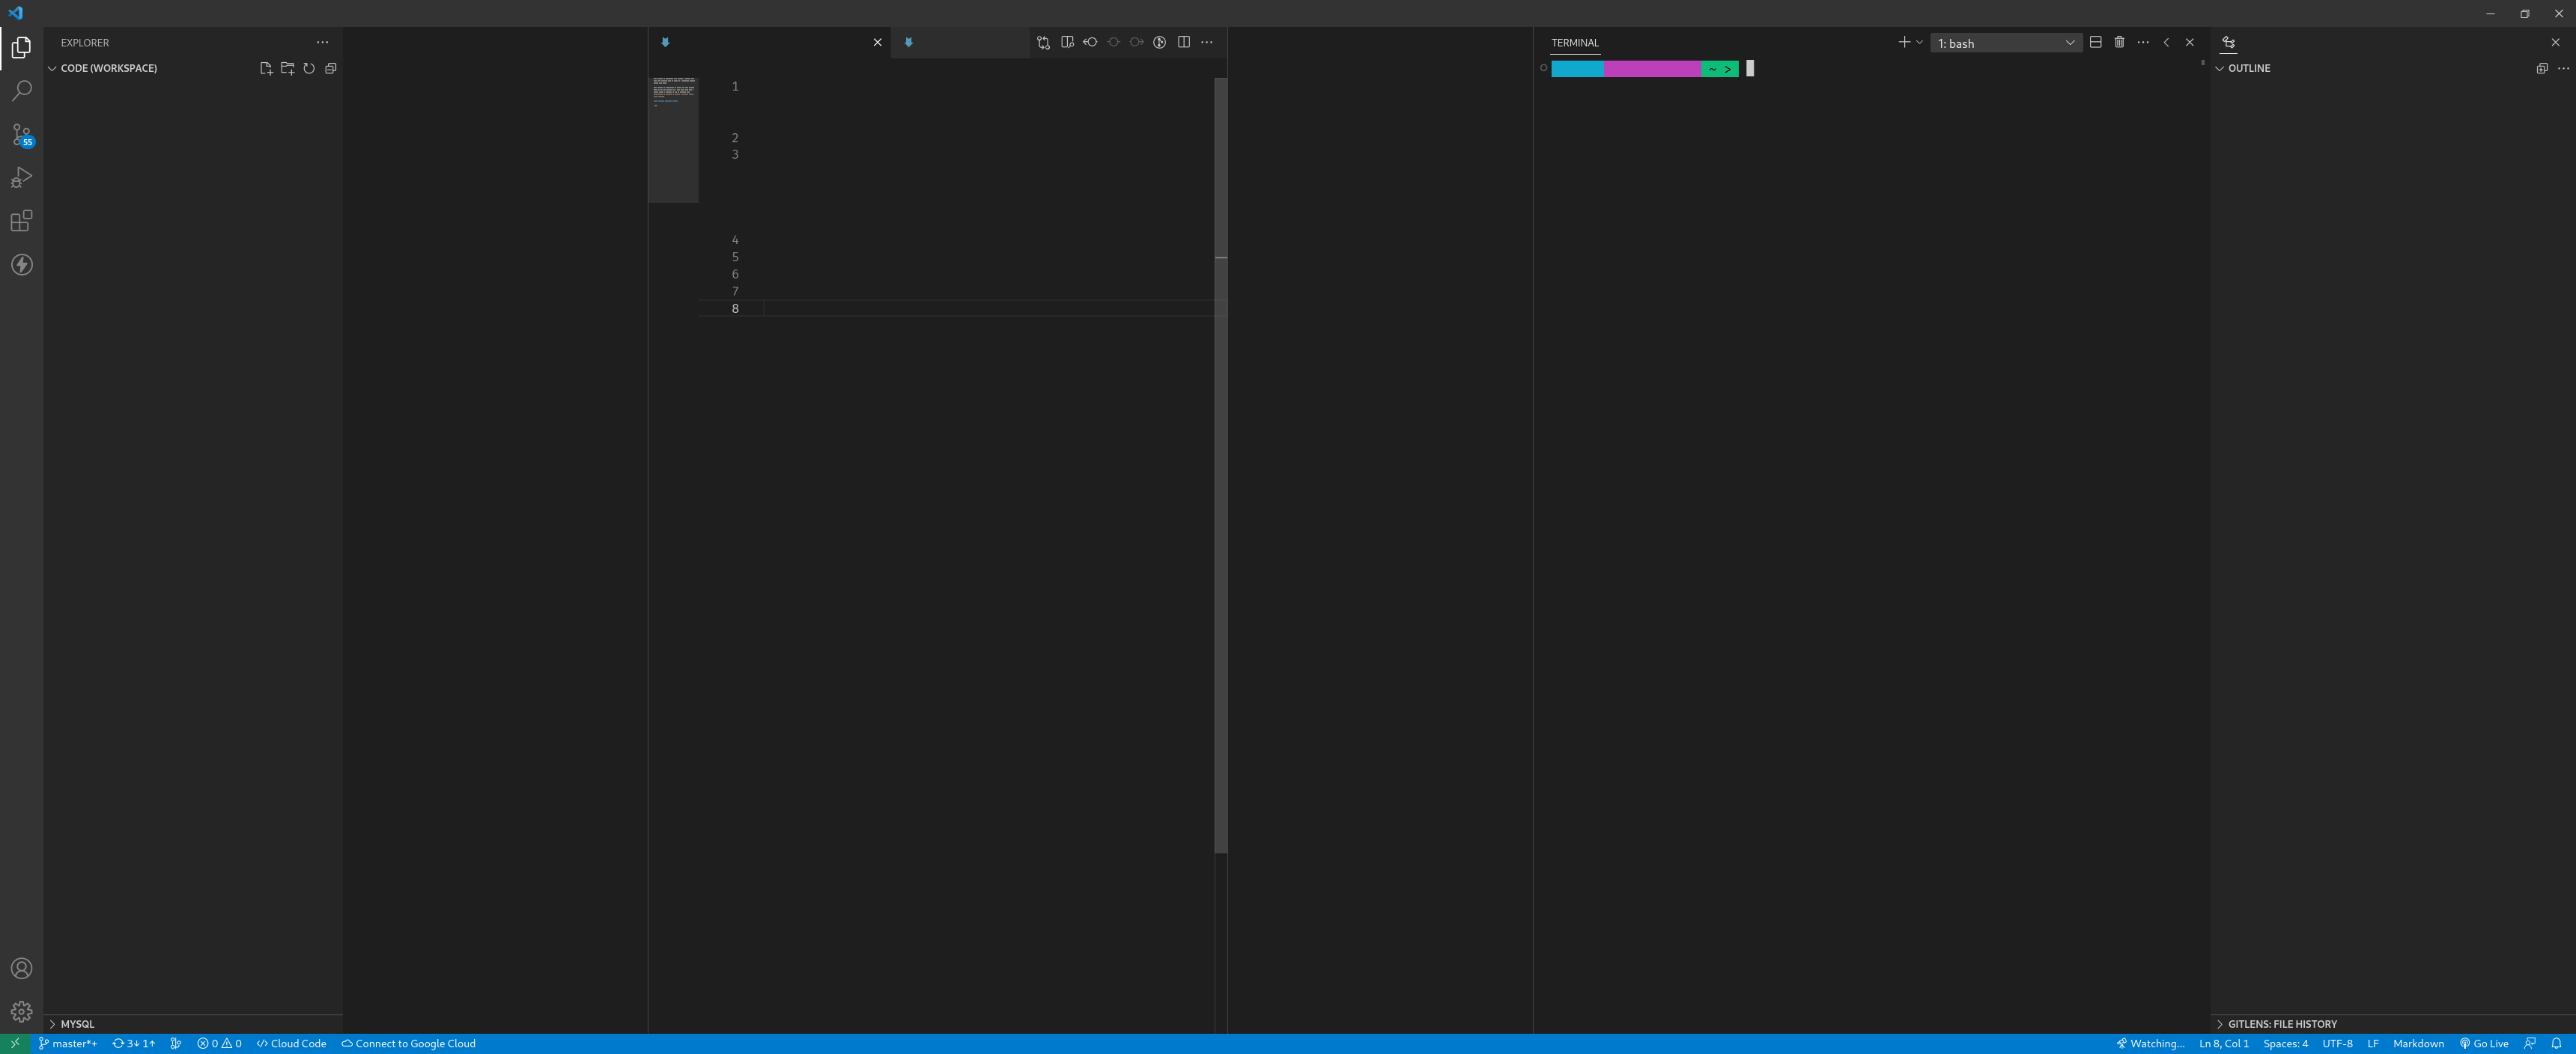Kill the active terminal with trash icon
This screenshot has height=1054, width=2576.
click(x=2119, y=42)
